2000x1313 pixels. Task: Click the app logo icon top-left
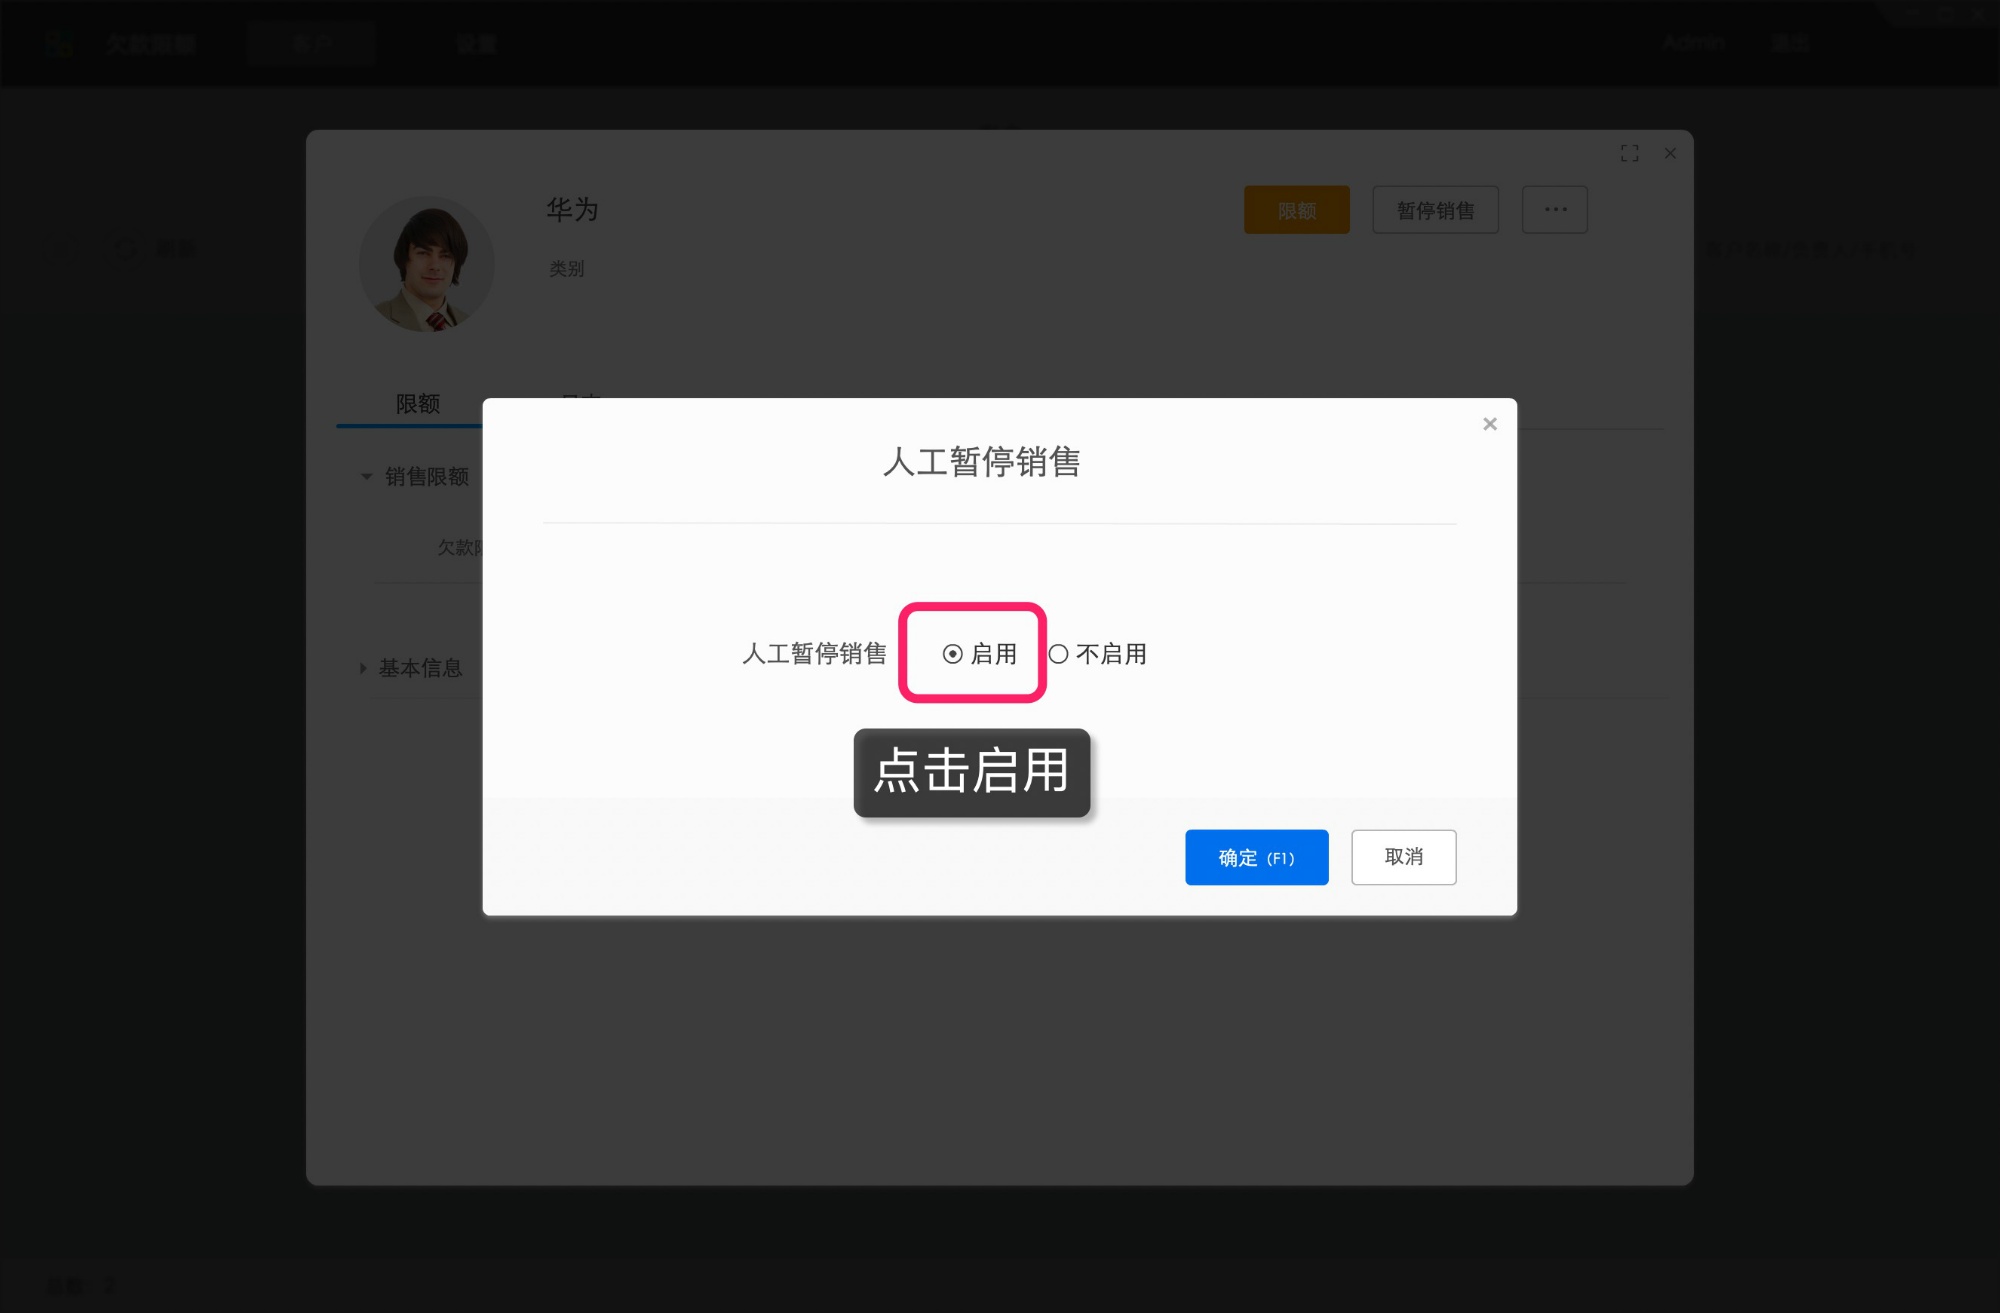pos(58,43)
